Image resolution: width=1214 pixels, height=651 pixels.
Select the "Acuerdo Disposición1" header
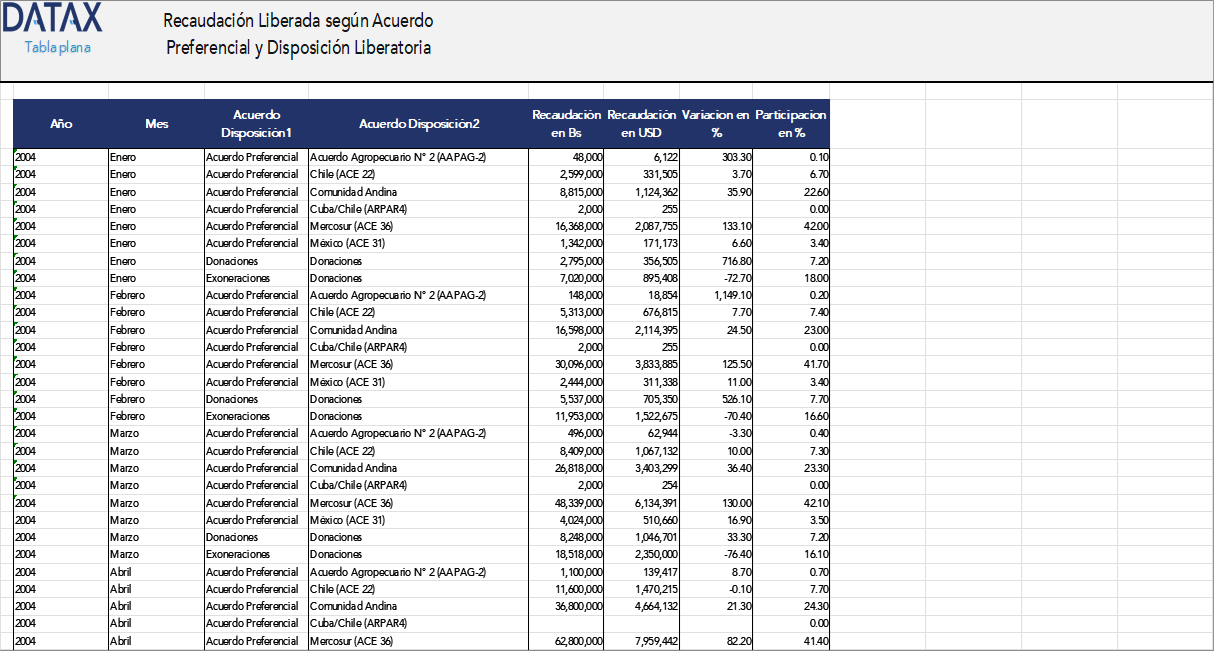click(x=256, y=125)
